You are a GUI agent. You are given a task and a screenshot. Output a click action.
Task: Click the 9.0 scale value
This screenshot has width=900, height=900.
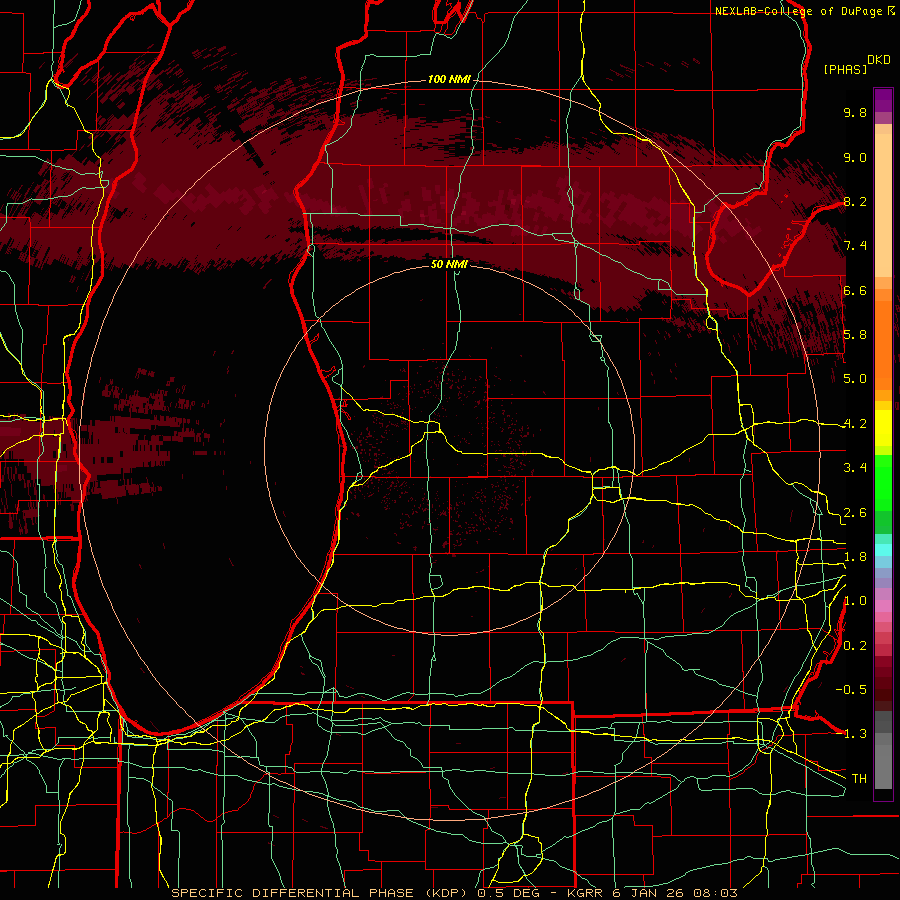(x=855, y=157)
